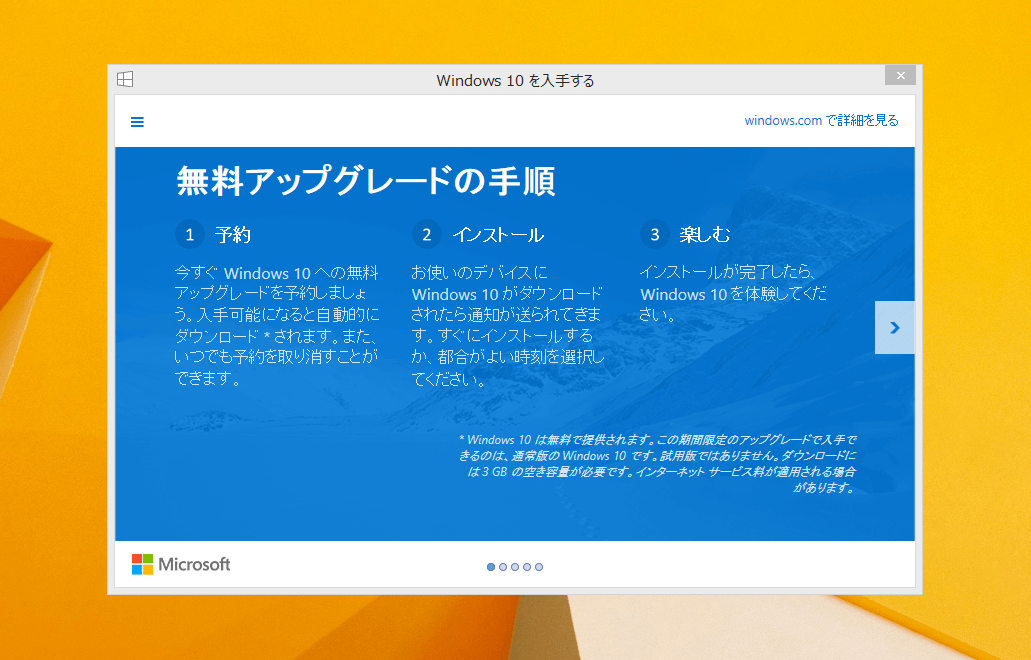Open 'windows.com で詳細を見る' link
Viewport: 1031px width, 660px height.
coord(821,120)
